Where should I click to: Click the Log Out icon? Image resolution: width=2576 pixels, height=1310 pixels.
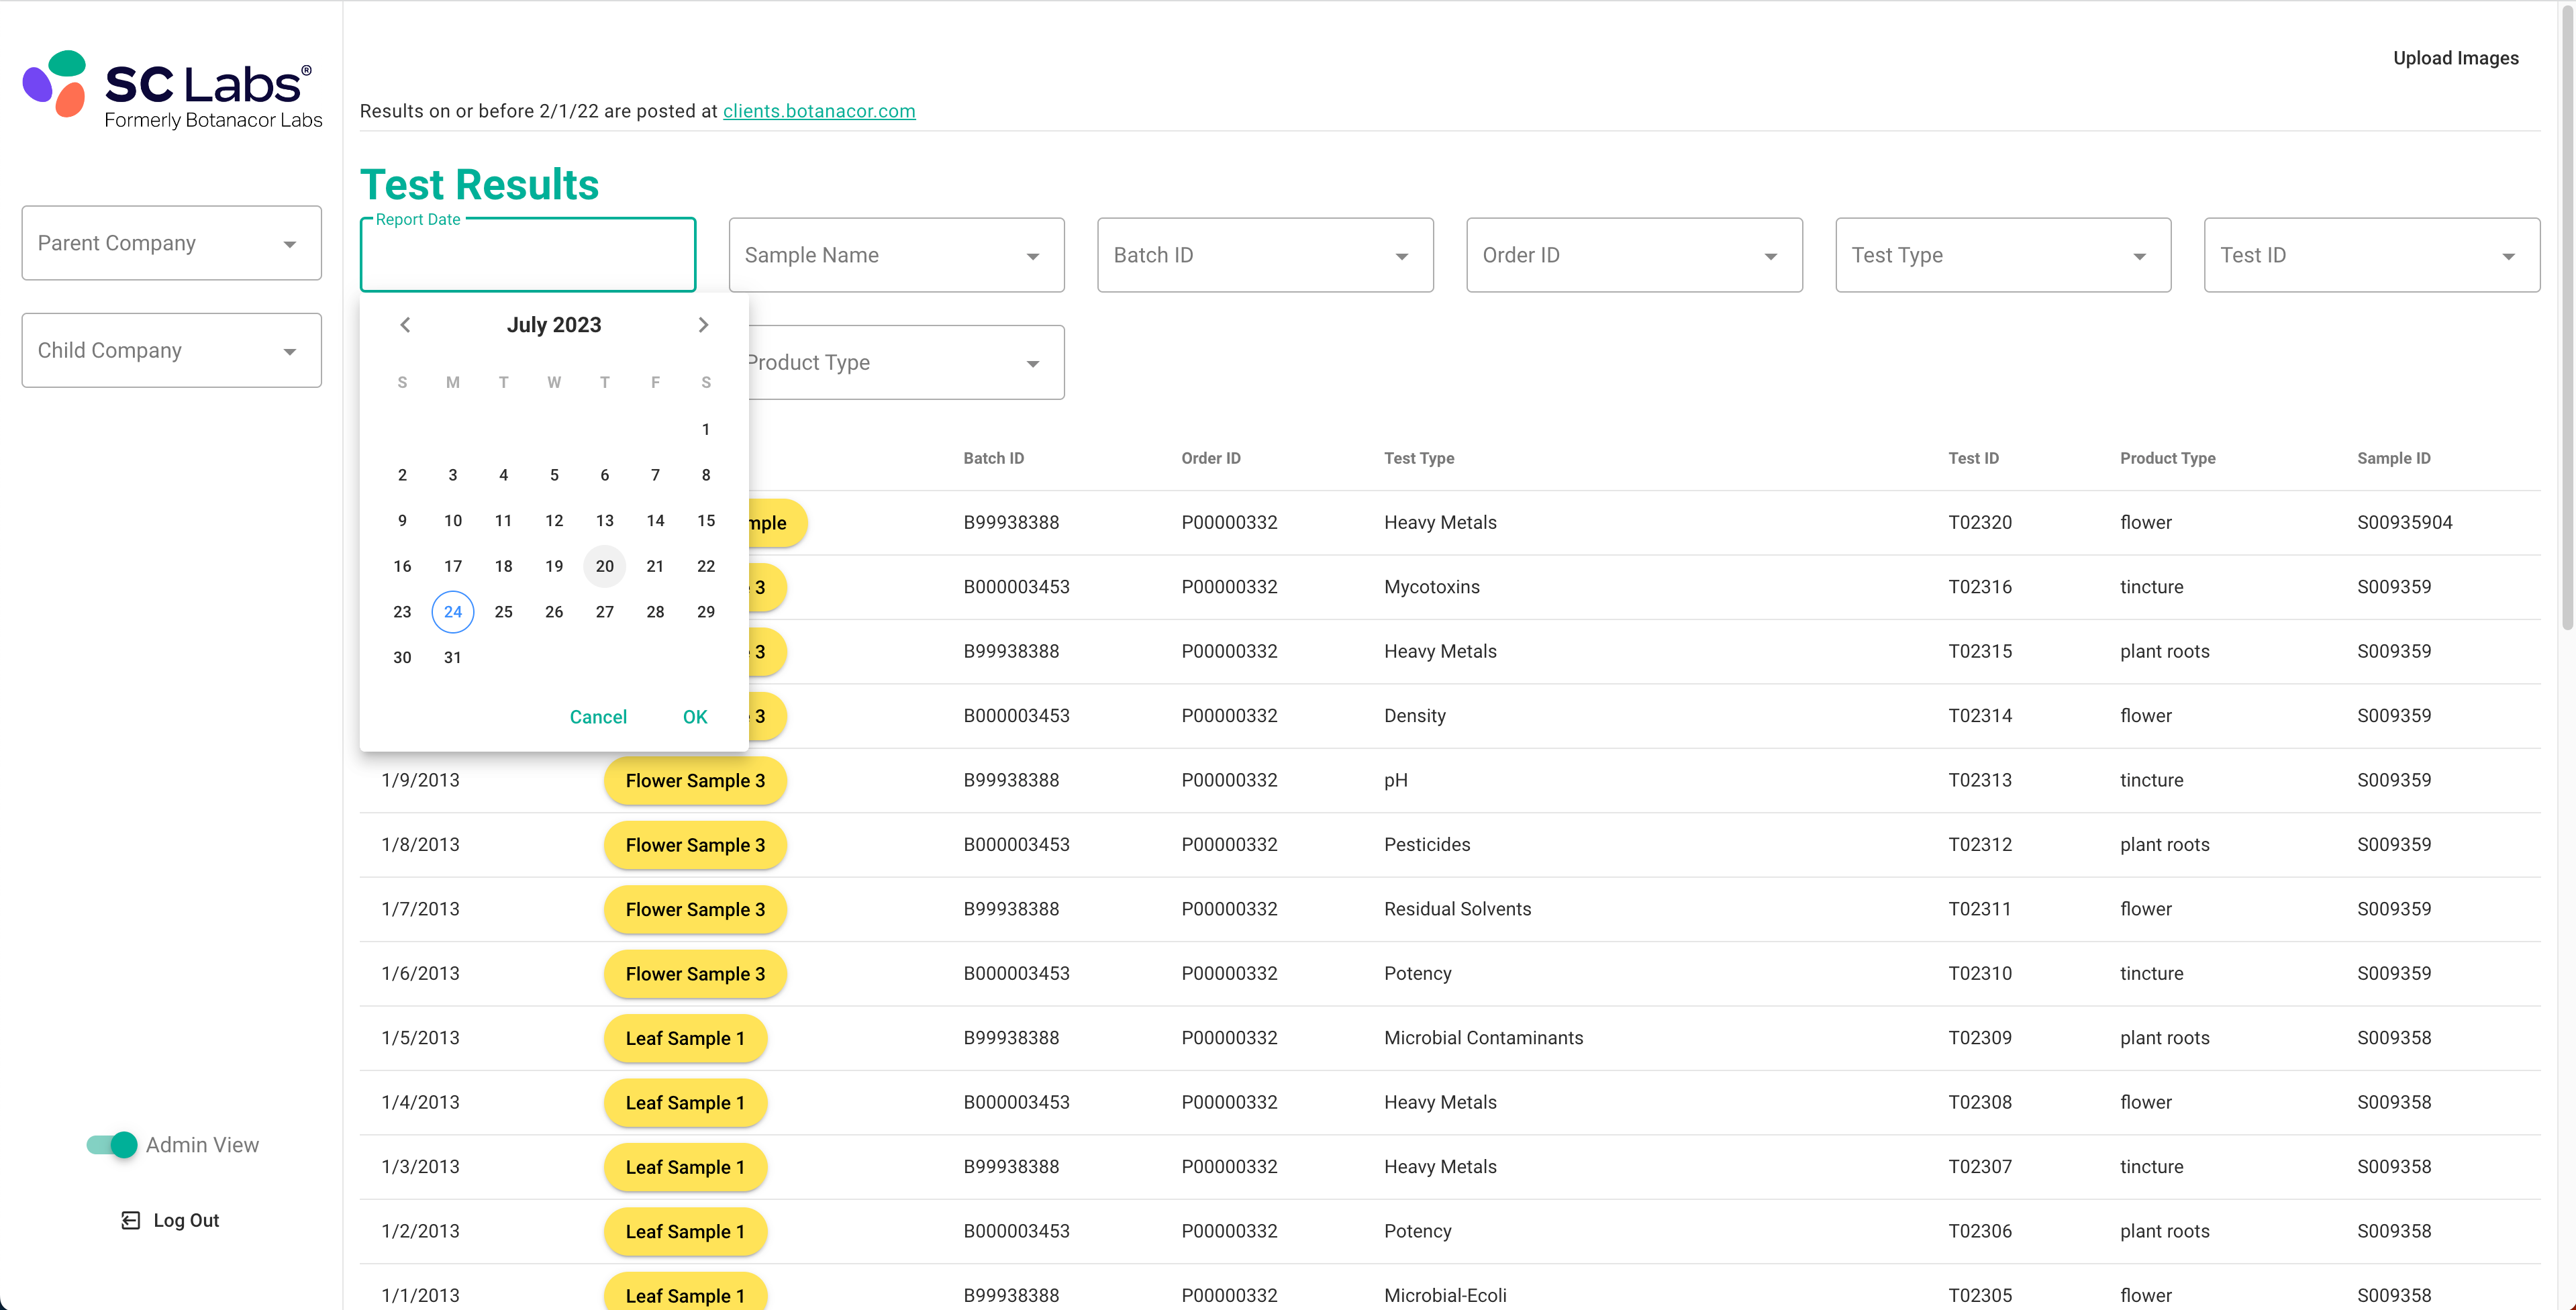pos(130,1220)
